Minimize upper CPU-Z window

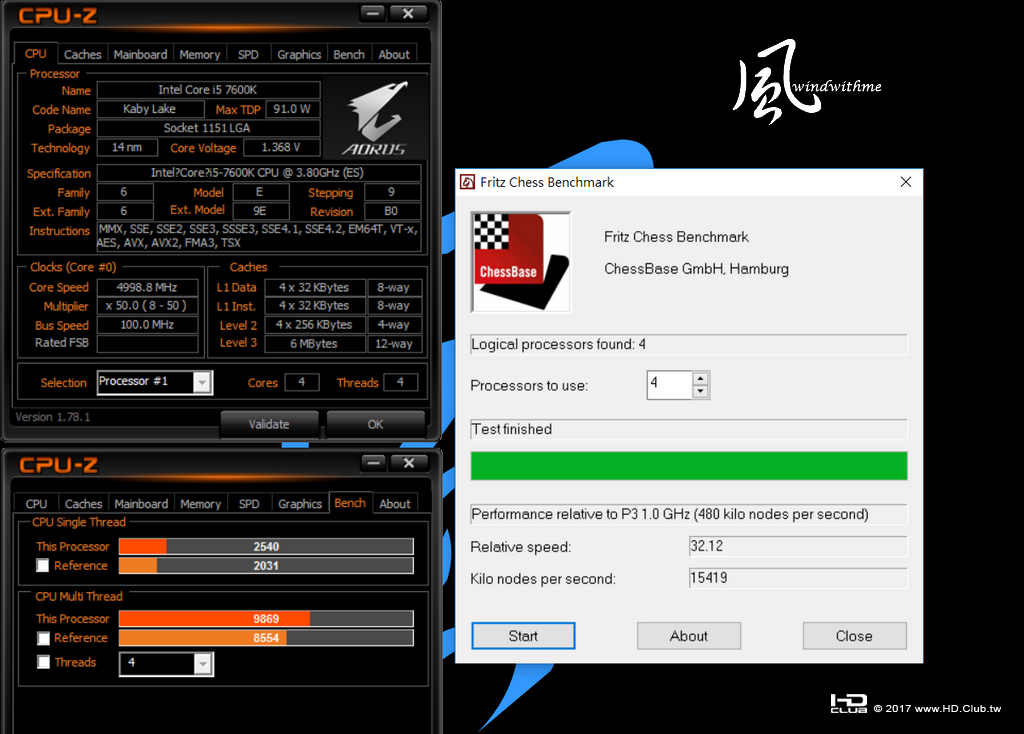click(373, 13)
